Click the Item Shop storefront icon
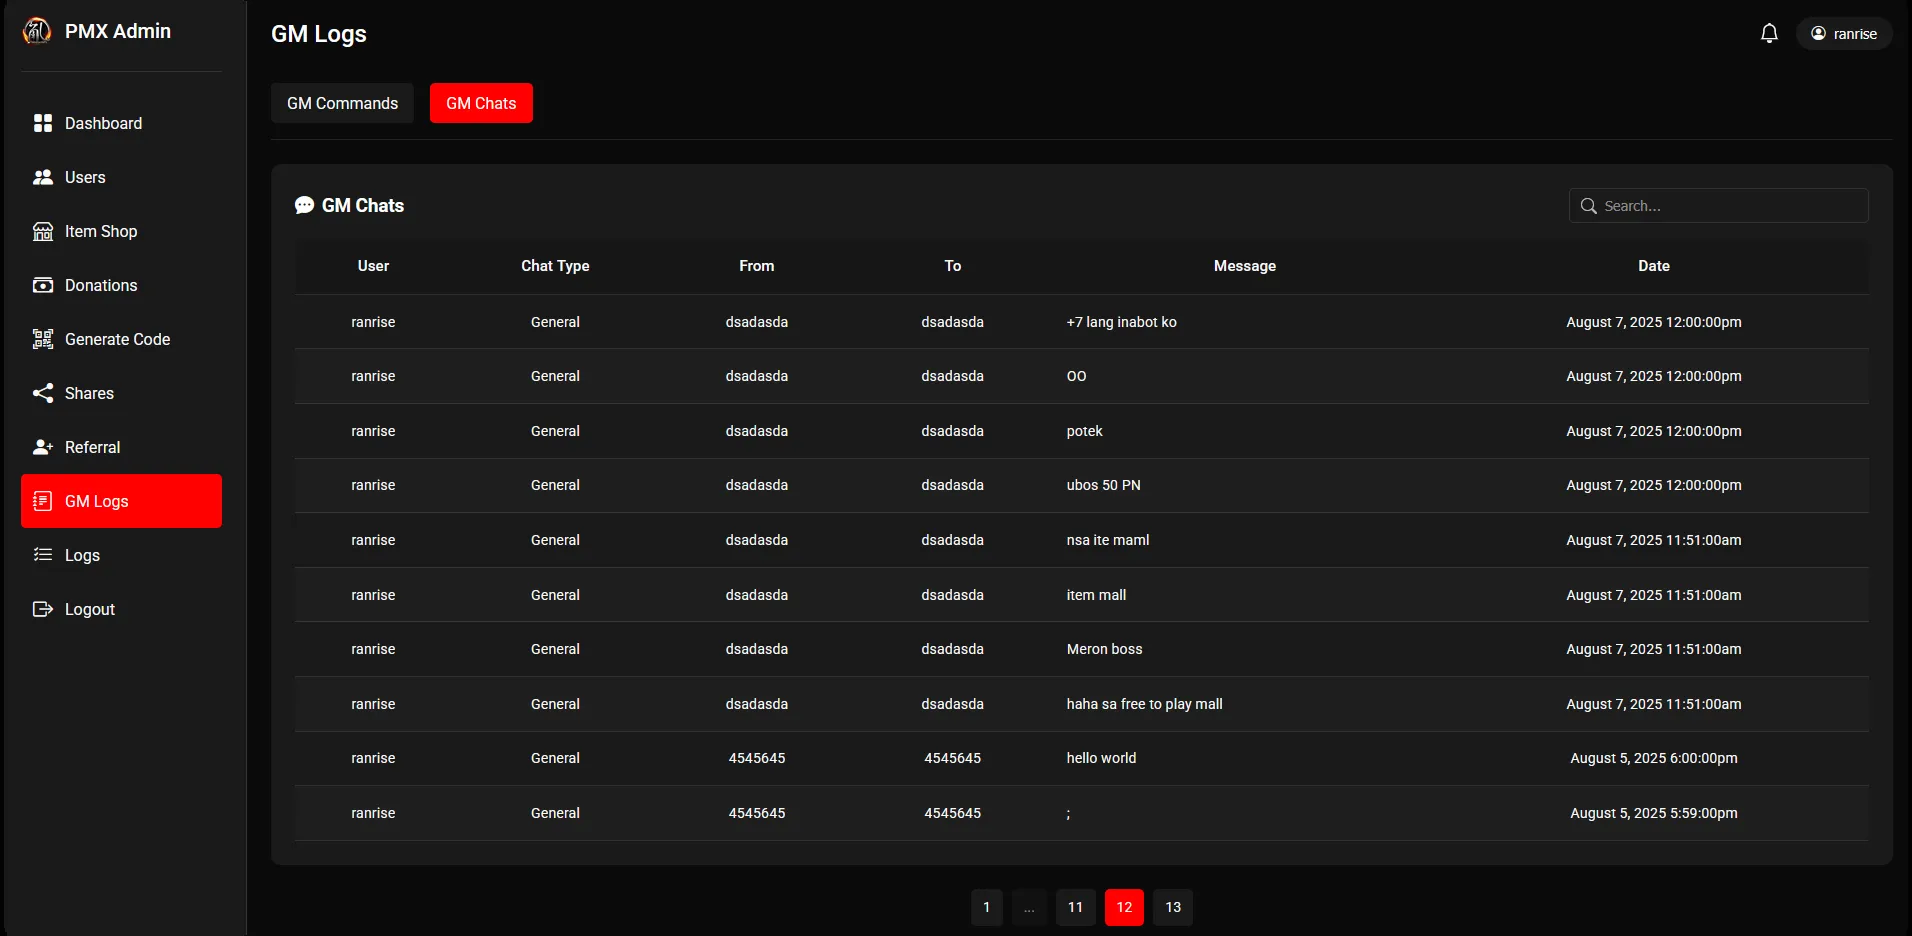 [x=43, y=231]
